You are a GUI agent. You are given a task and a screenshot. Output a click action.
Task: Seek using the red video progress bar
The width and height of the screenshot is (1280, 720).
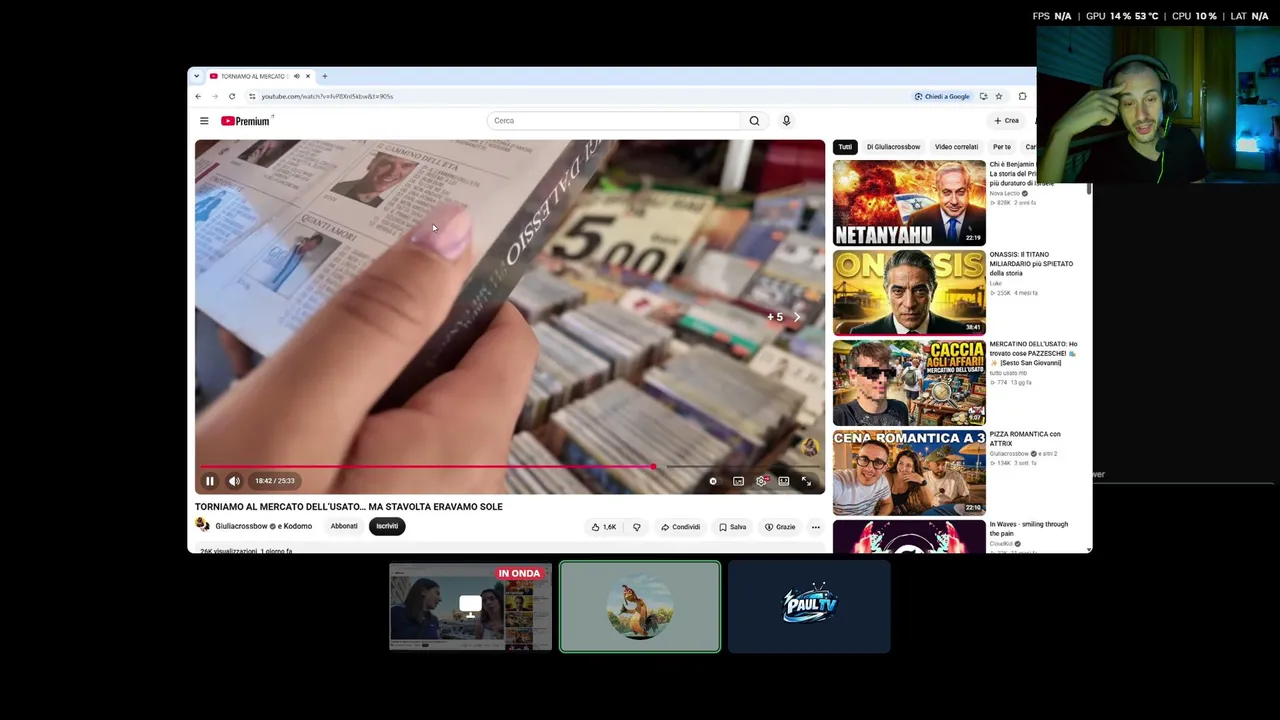(x=427, y=466)
